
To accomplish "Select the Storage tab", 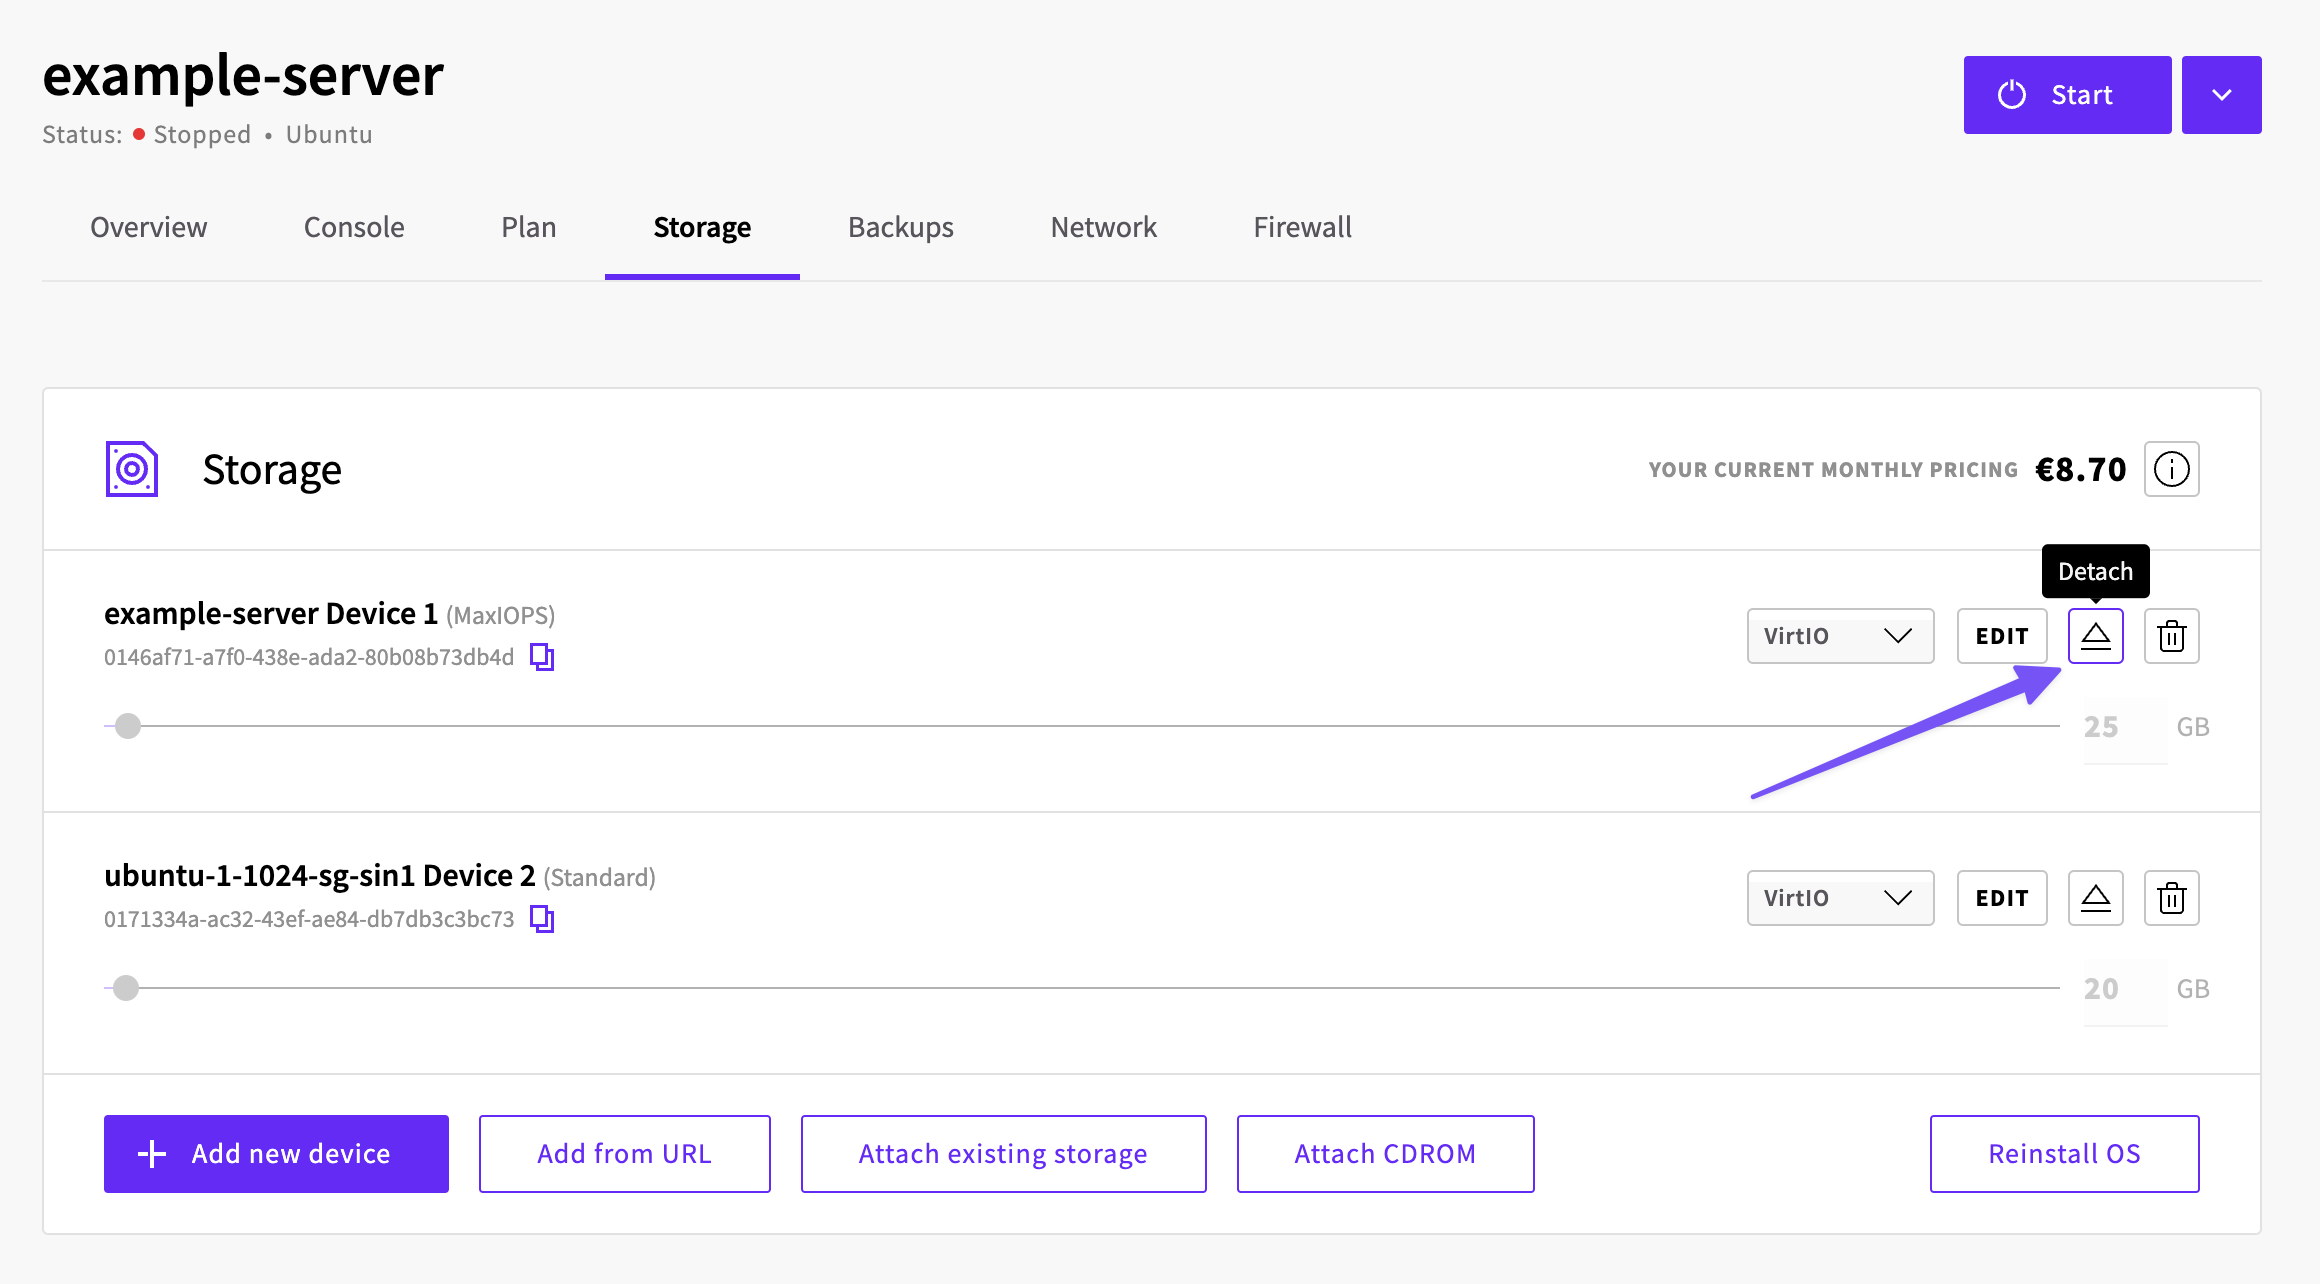I will tap(702, 228).
